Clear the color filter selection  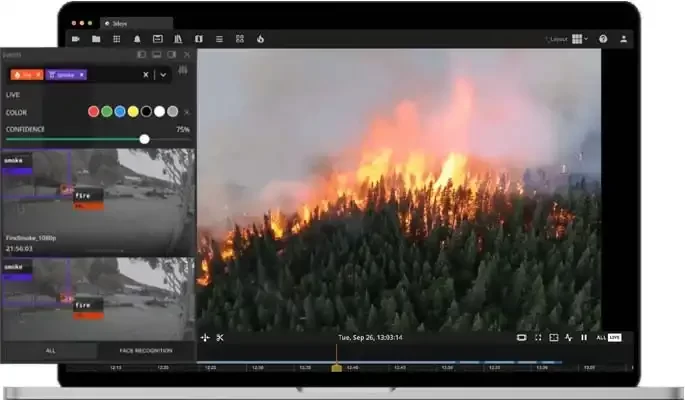tap(187, 112)
